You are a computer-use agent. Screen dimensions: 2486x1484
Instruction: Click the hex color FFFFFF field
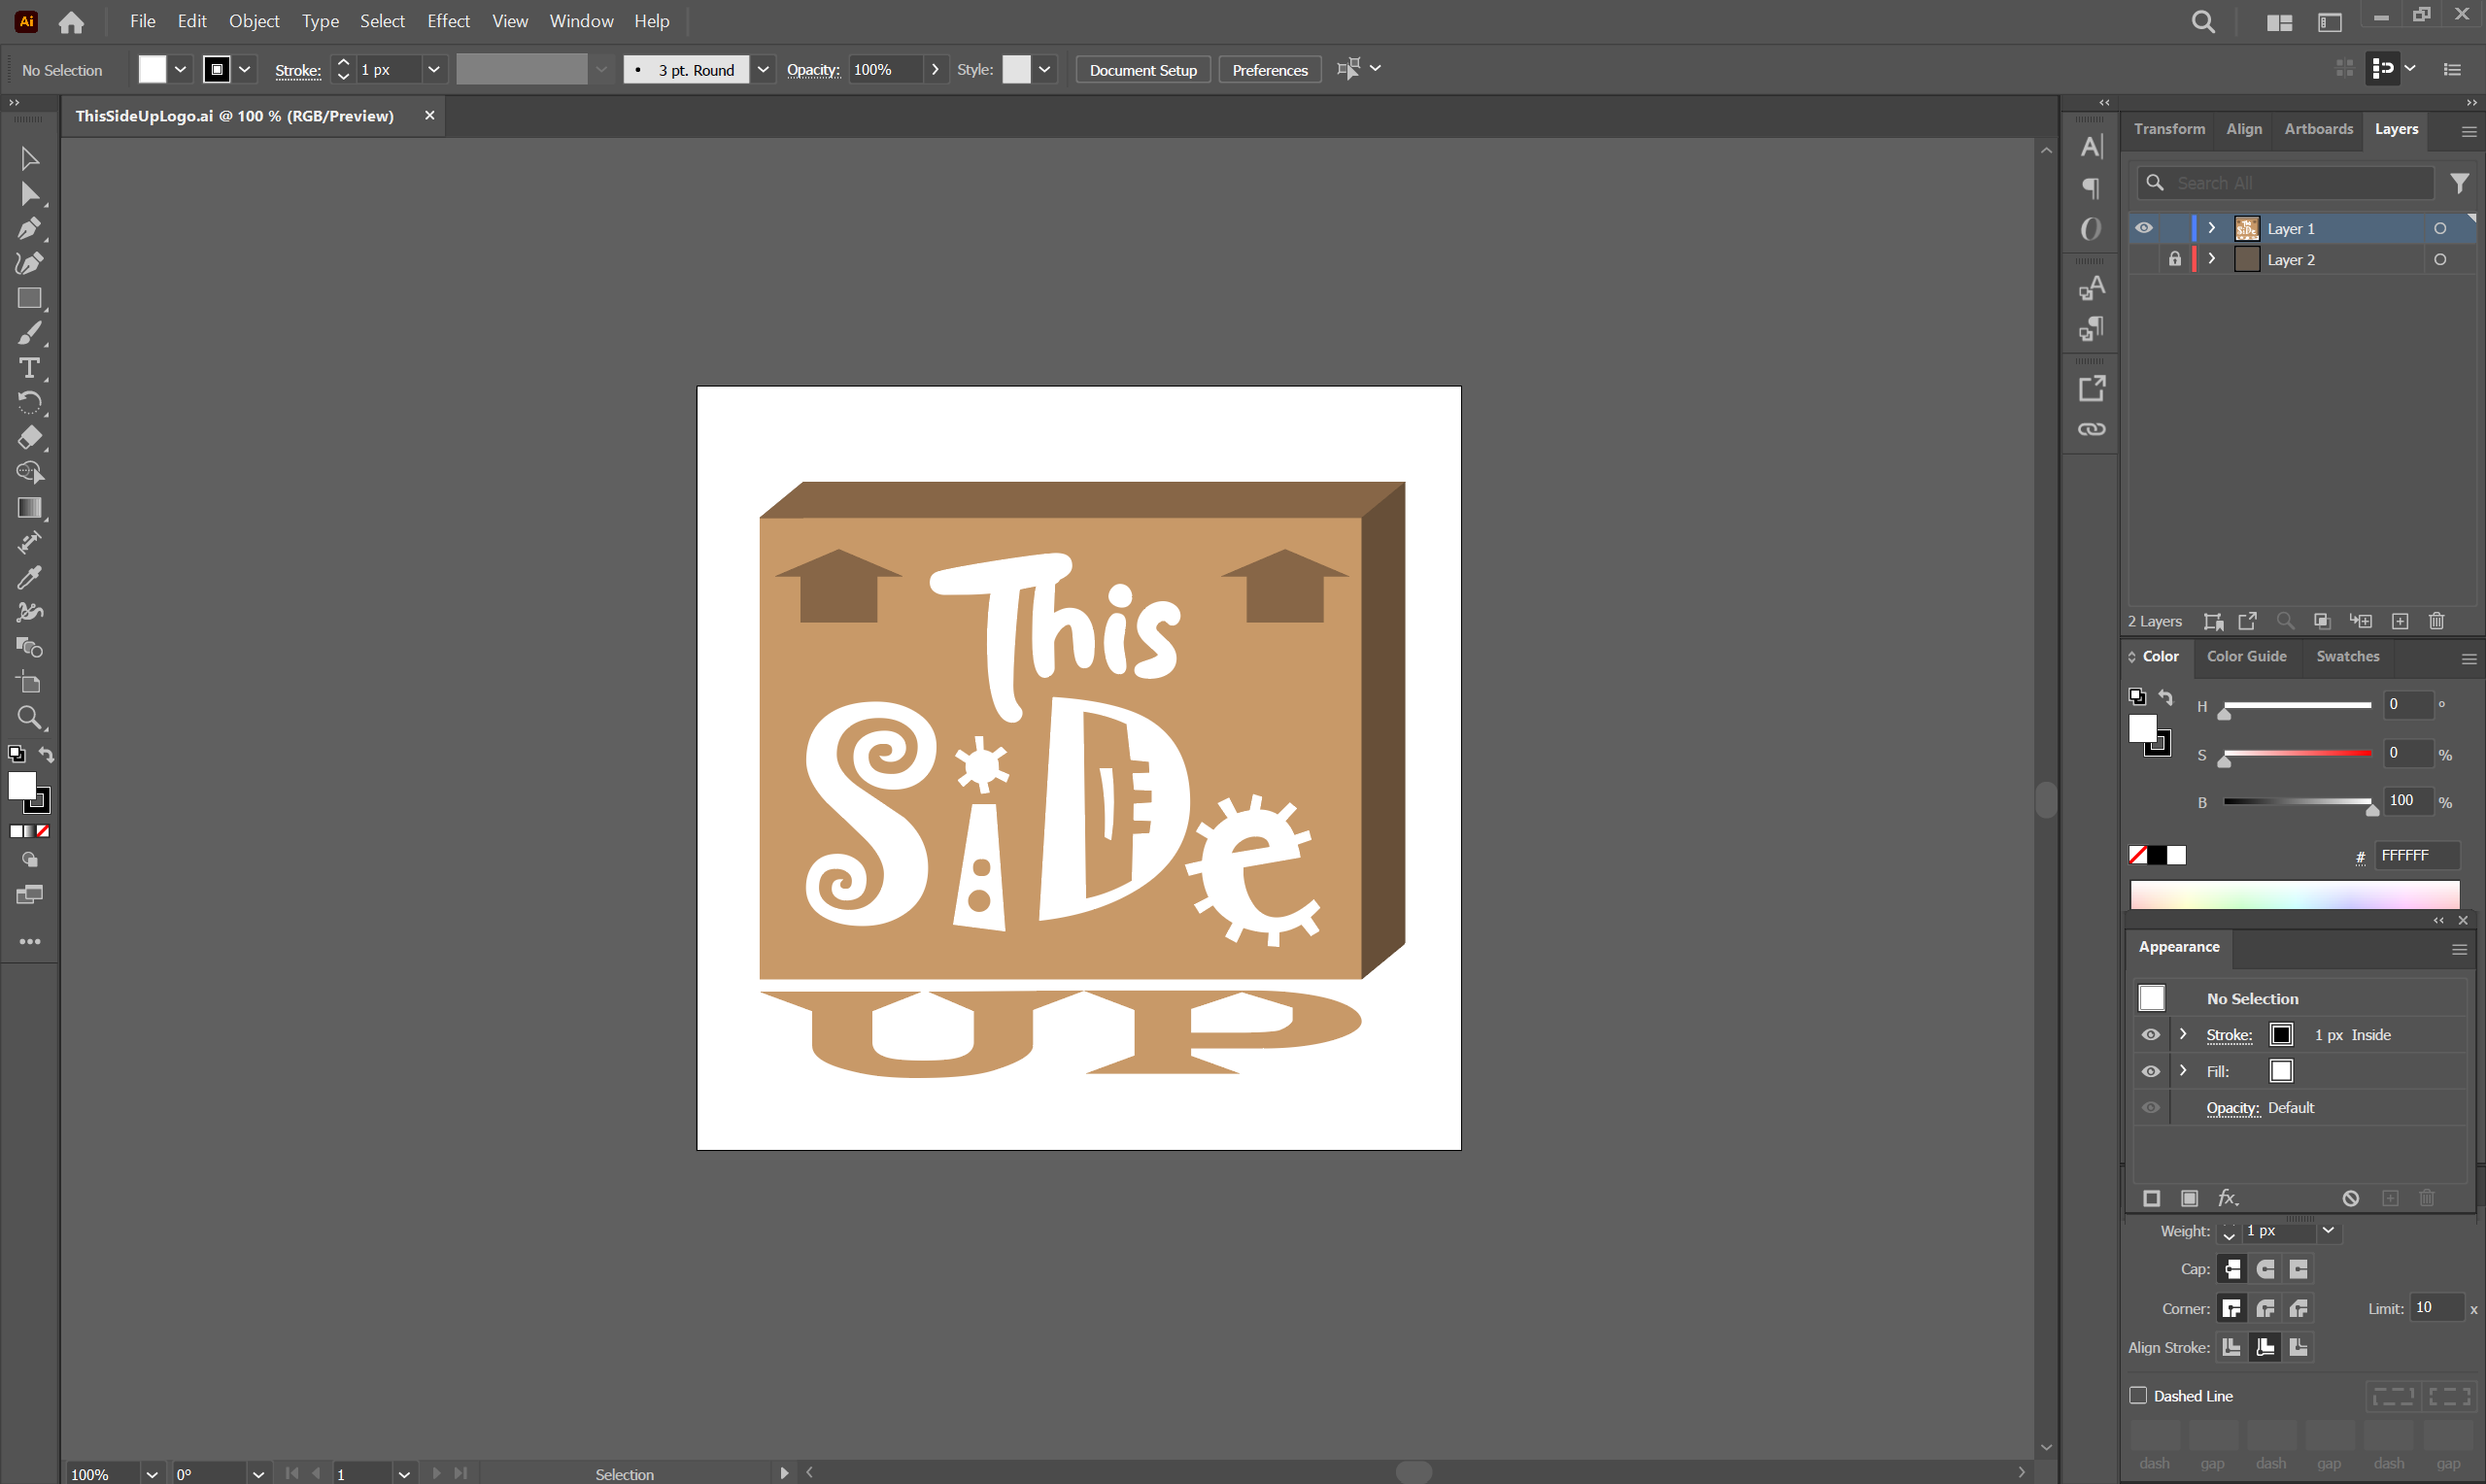(2415, 855)
